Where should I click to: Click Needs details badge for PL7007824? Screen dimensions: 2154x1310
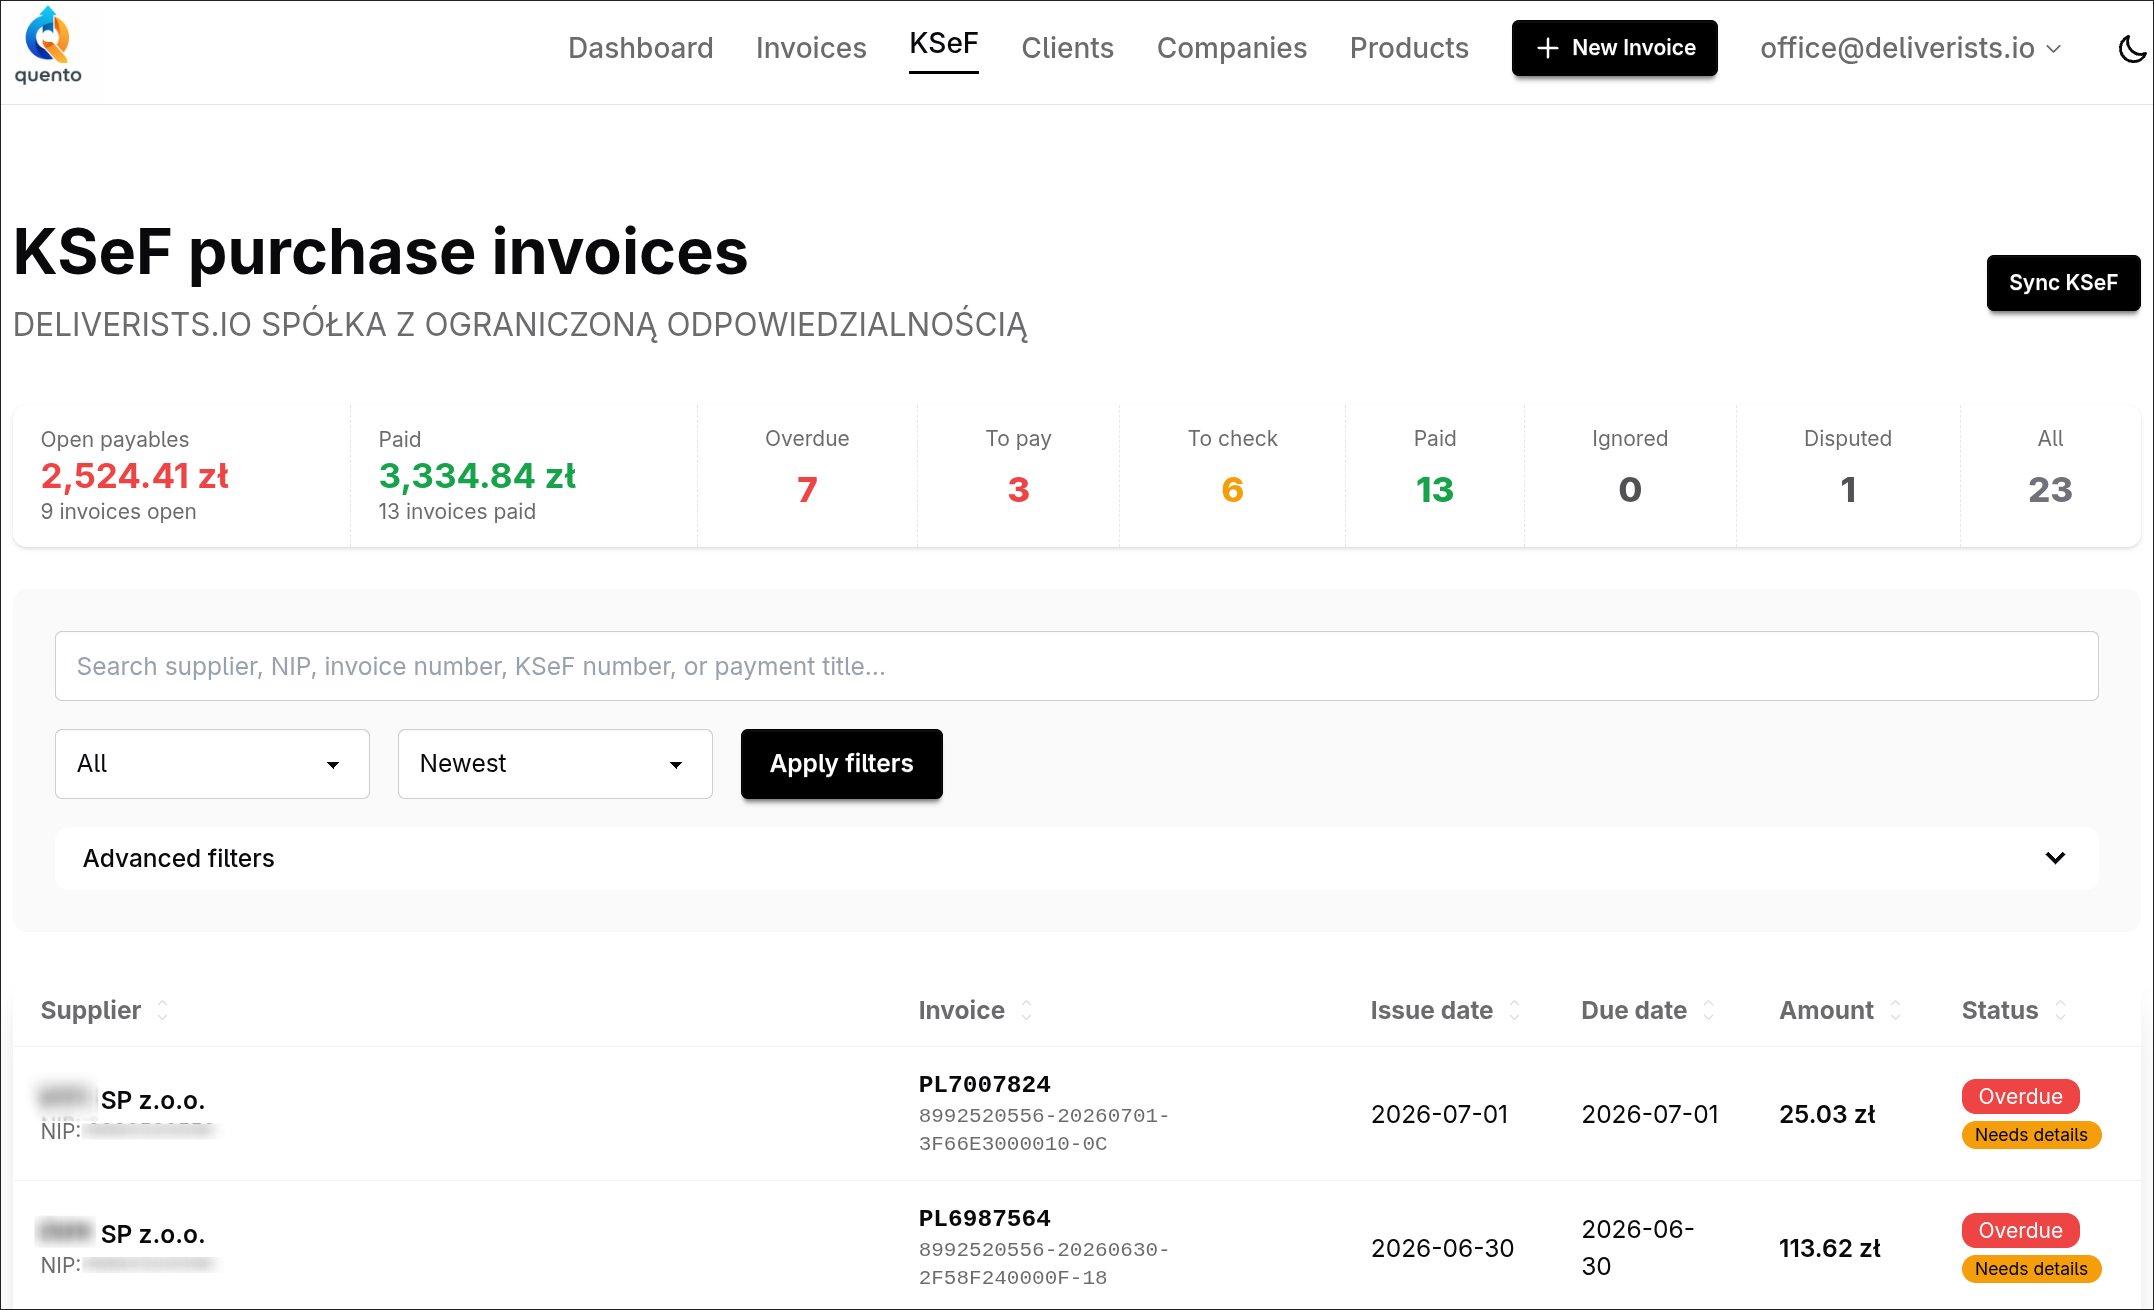tap(2031, 1135)
